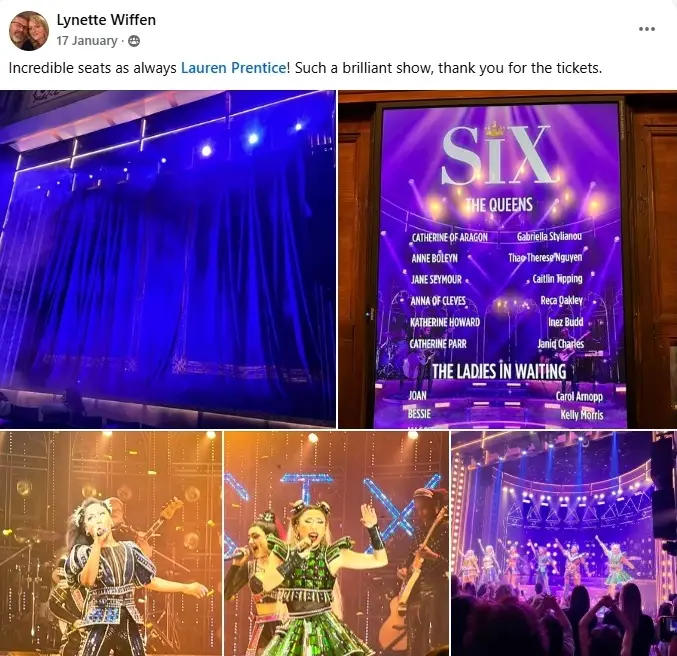Click the post caption text about incredible seats

click(x=305, y=68)
